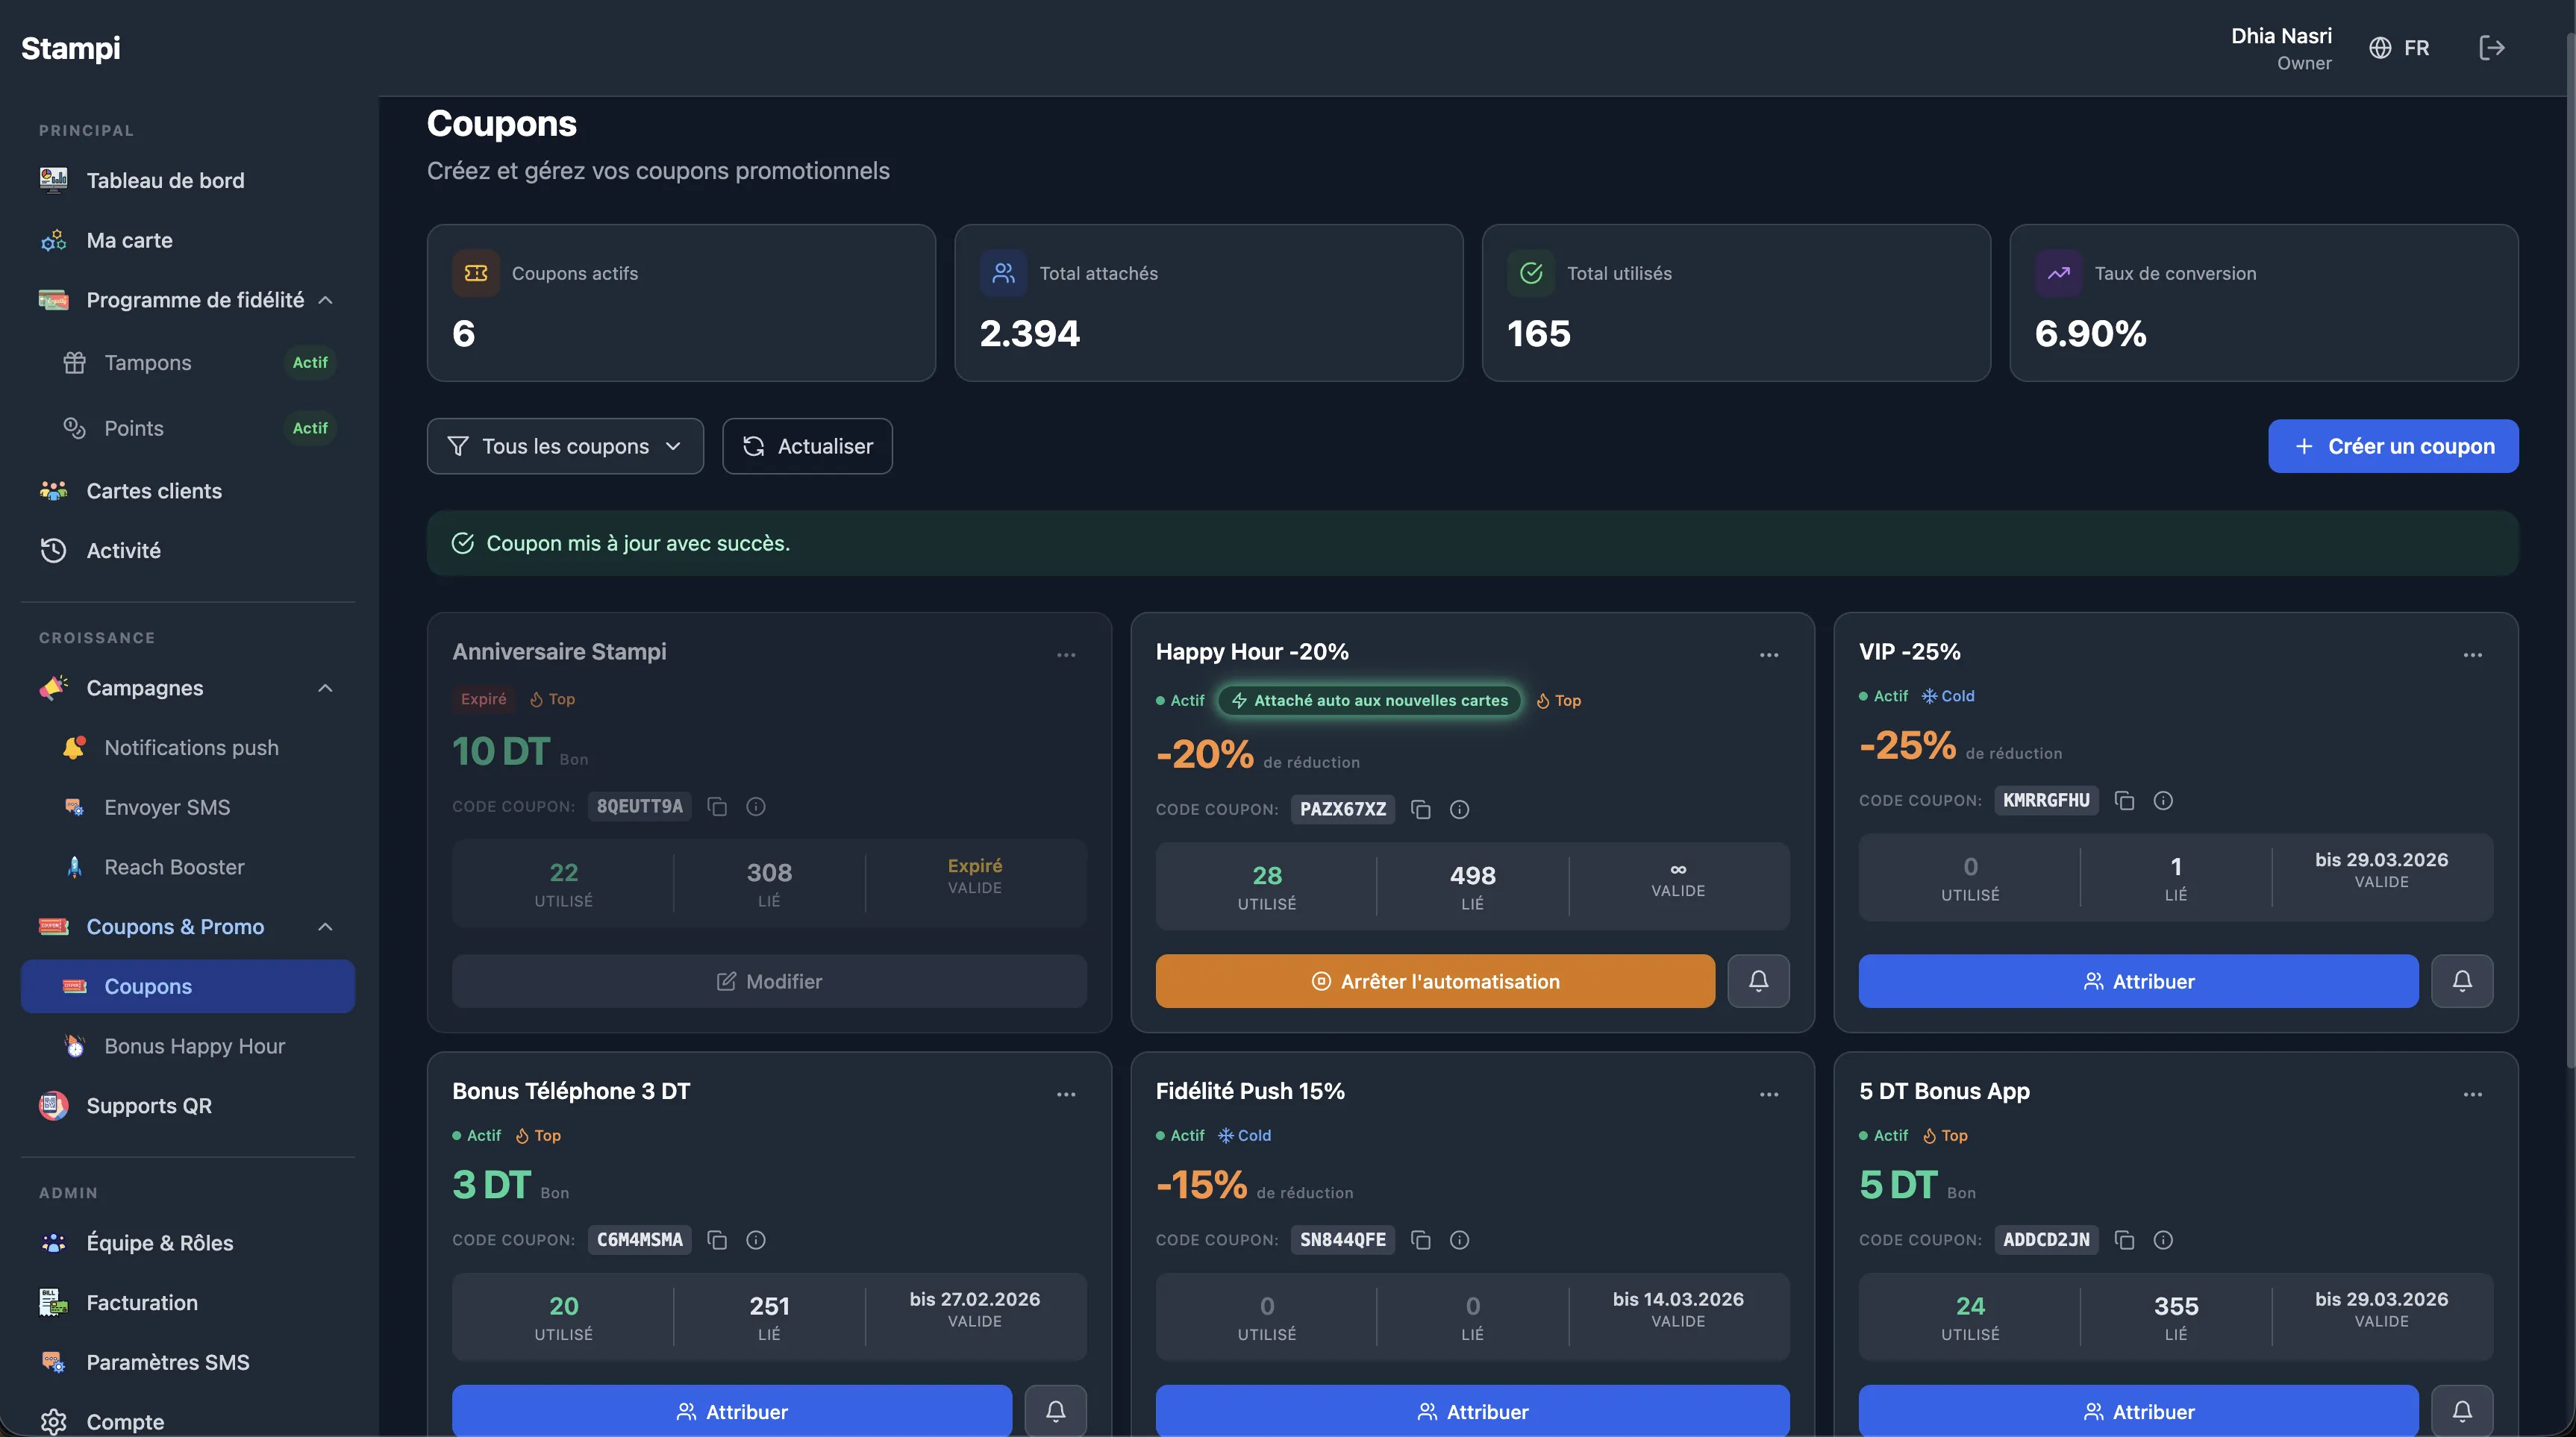Open the three-dot menu on VIP -25% card

pos(2472,655)
